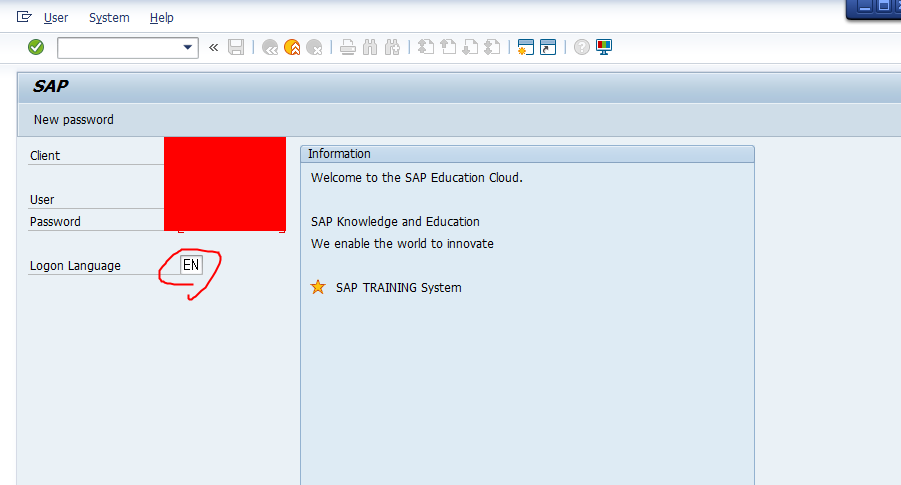Open the Customize Local Layout monitor icon

click(604, 47)
